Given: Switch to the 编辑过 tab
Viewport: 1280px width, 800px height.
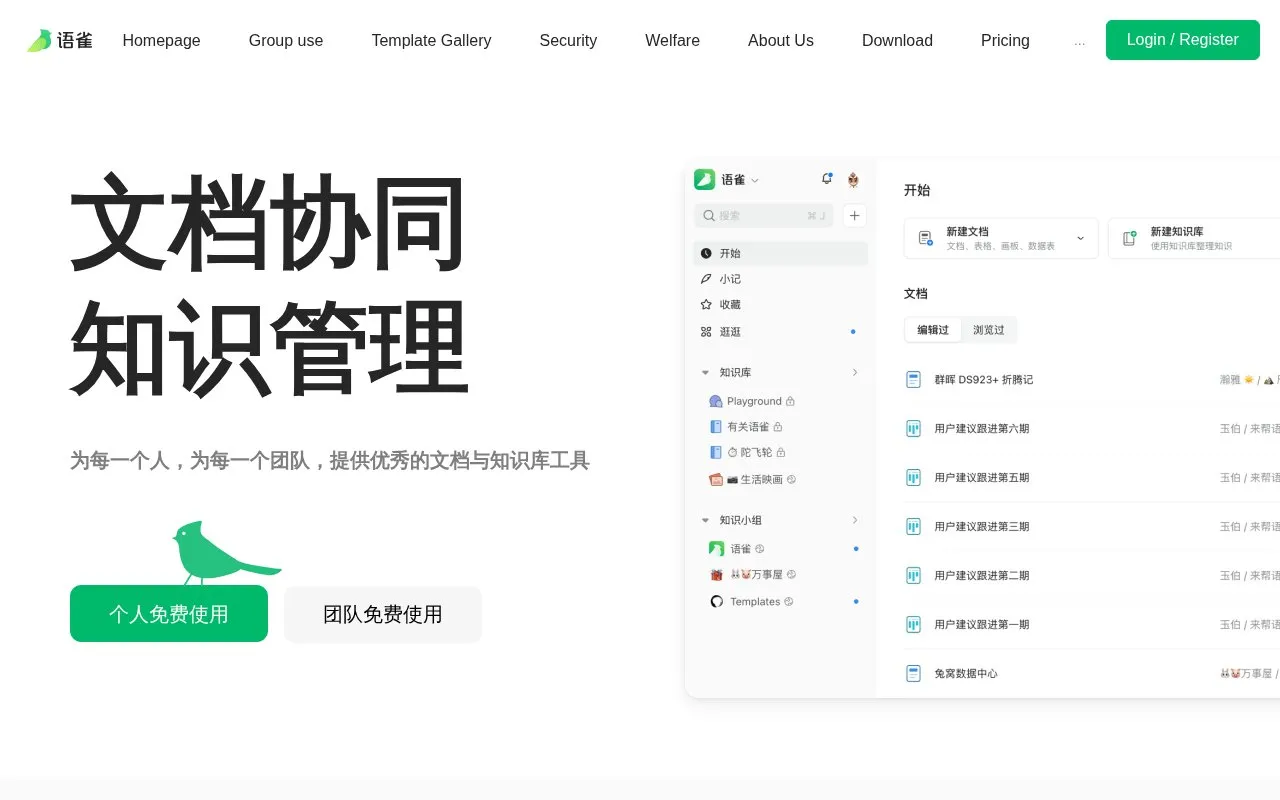Looking at the screenshot, I should point(933,330).
